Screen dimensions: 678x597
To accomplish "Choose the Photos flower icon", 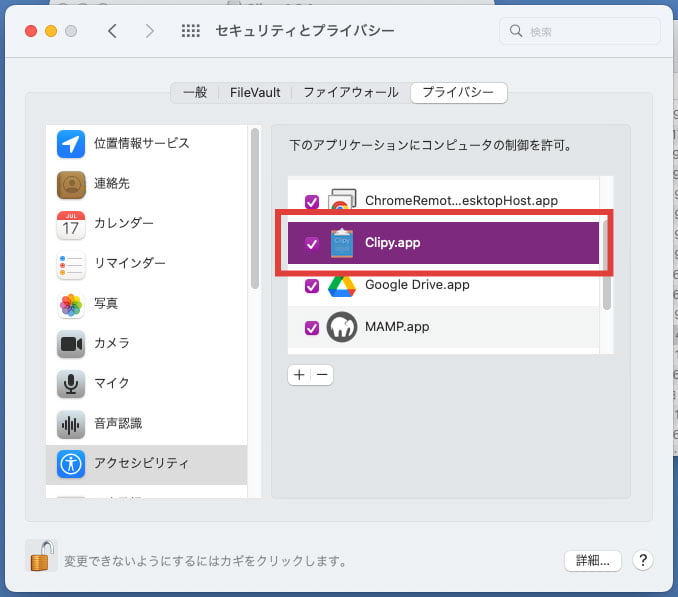I will 71,304.
